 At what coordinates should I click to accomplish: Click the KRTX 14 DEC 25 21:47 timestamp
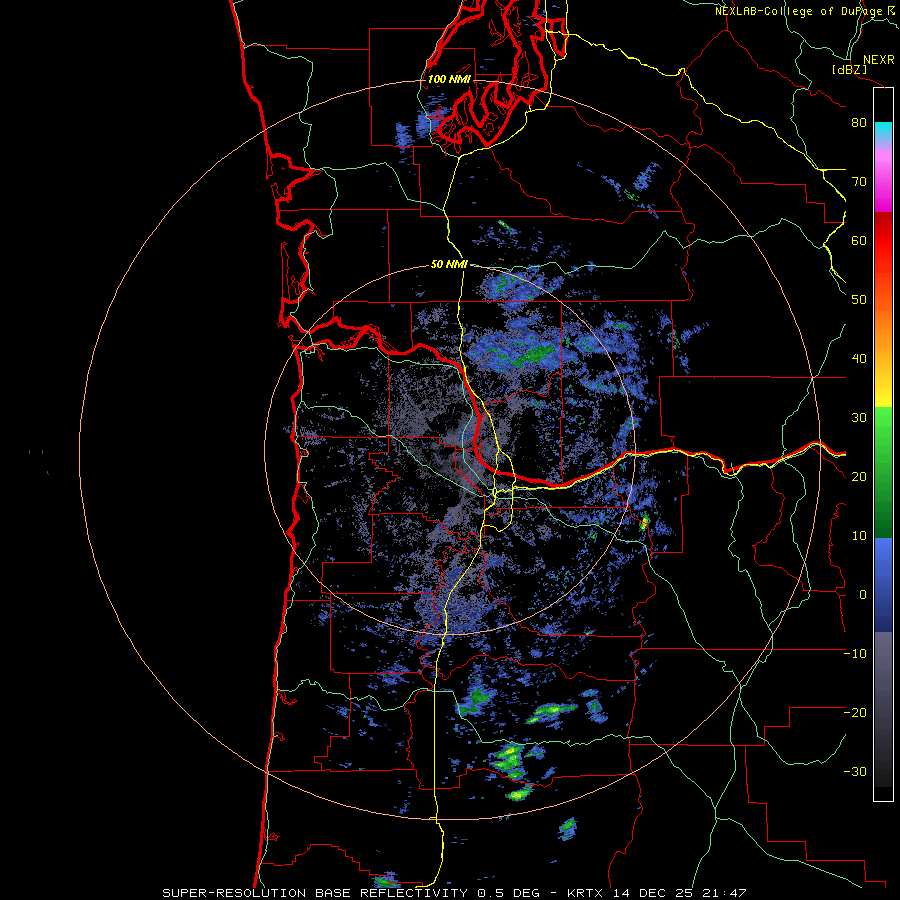657,893
